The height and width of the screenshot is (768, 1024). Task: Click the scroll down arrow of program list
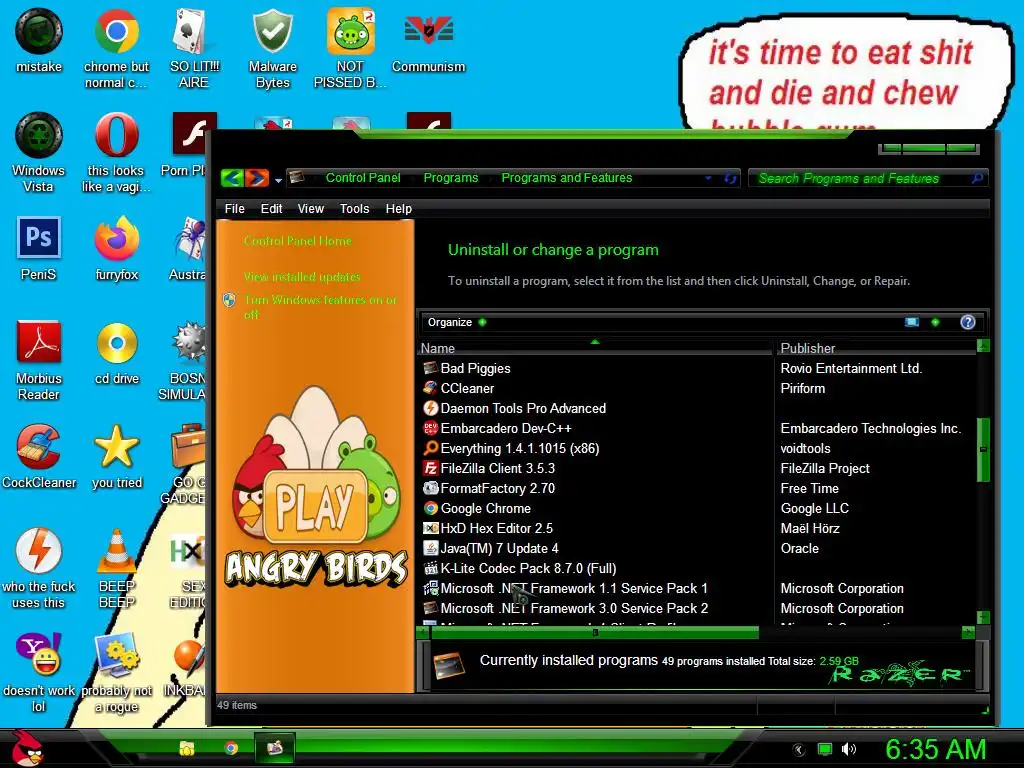tap(983, 617)
